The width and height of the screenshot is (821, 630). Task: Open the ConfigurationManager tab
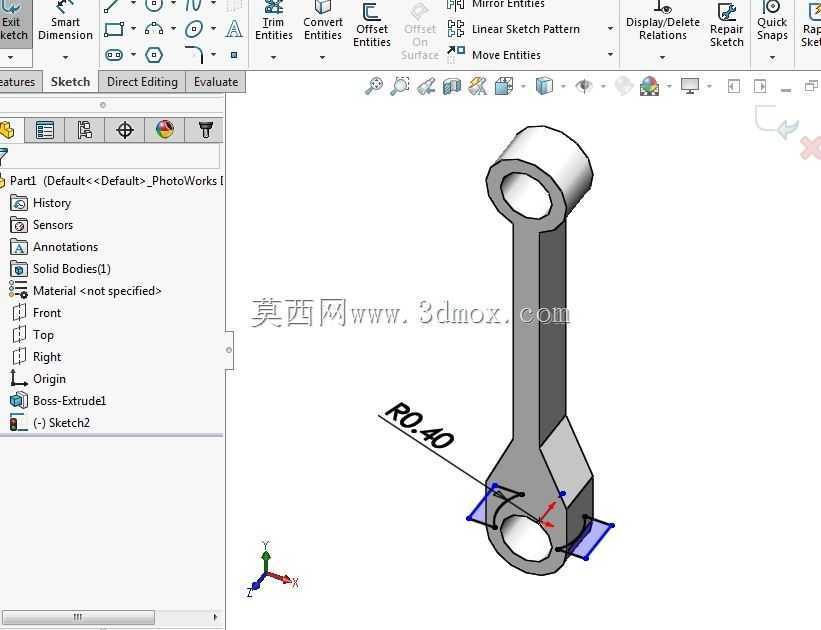click(84, 130)
